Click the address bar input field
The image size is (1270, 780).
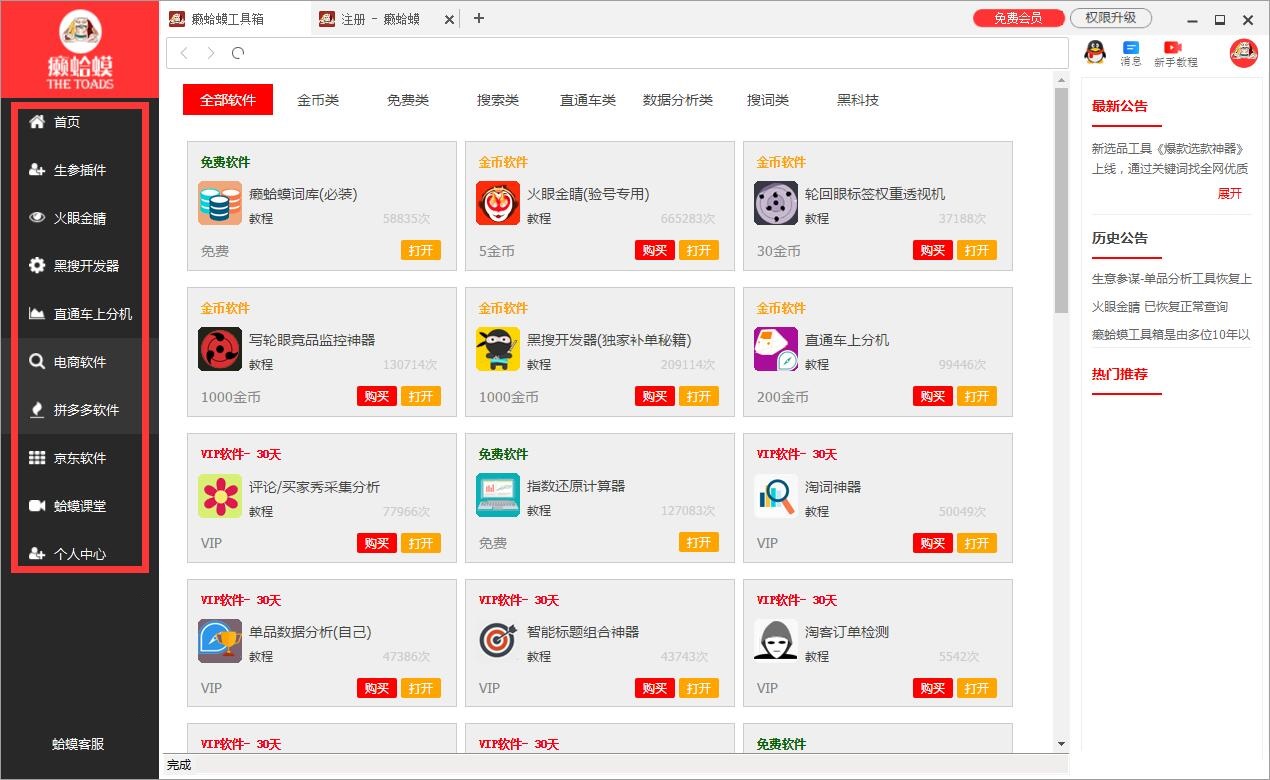(617, 53)
